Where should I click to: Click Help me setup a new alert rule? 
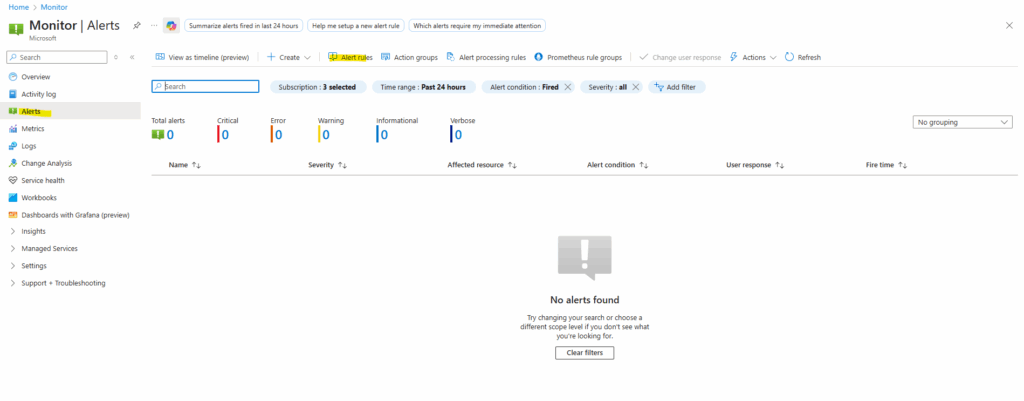(x=356, y=25)
